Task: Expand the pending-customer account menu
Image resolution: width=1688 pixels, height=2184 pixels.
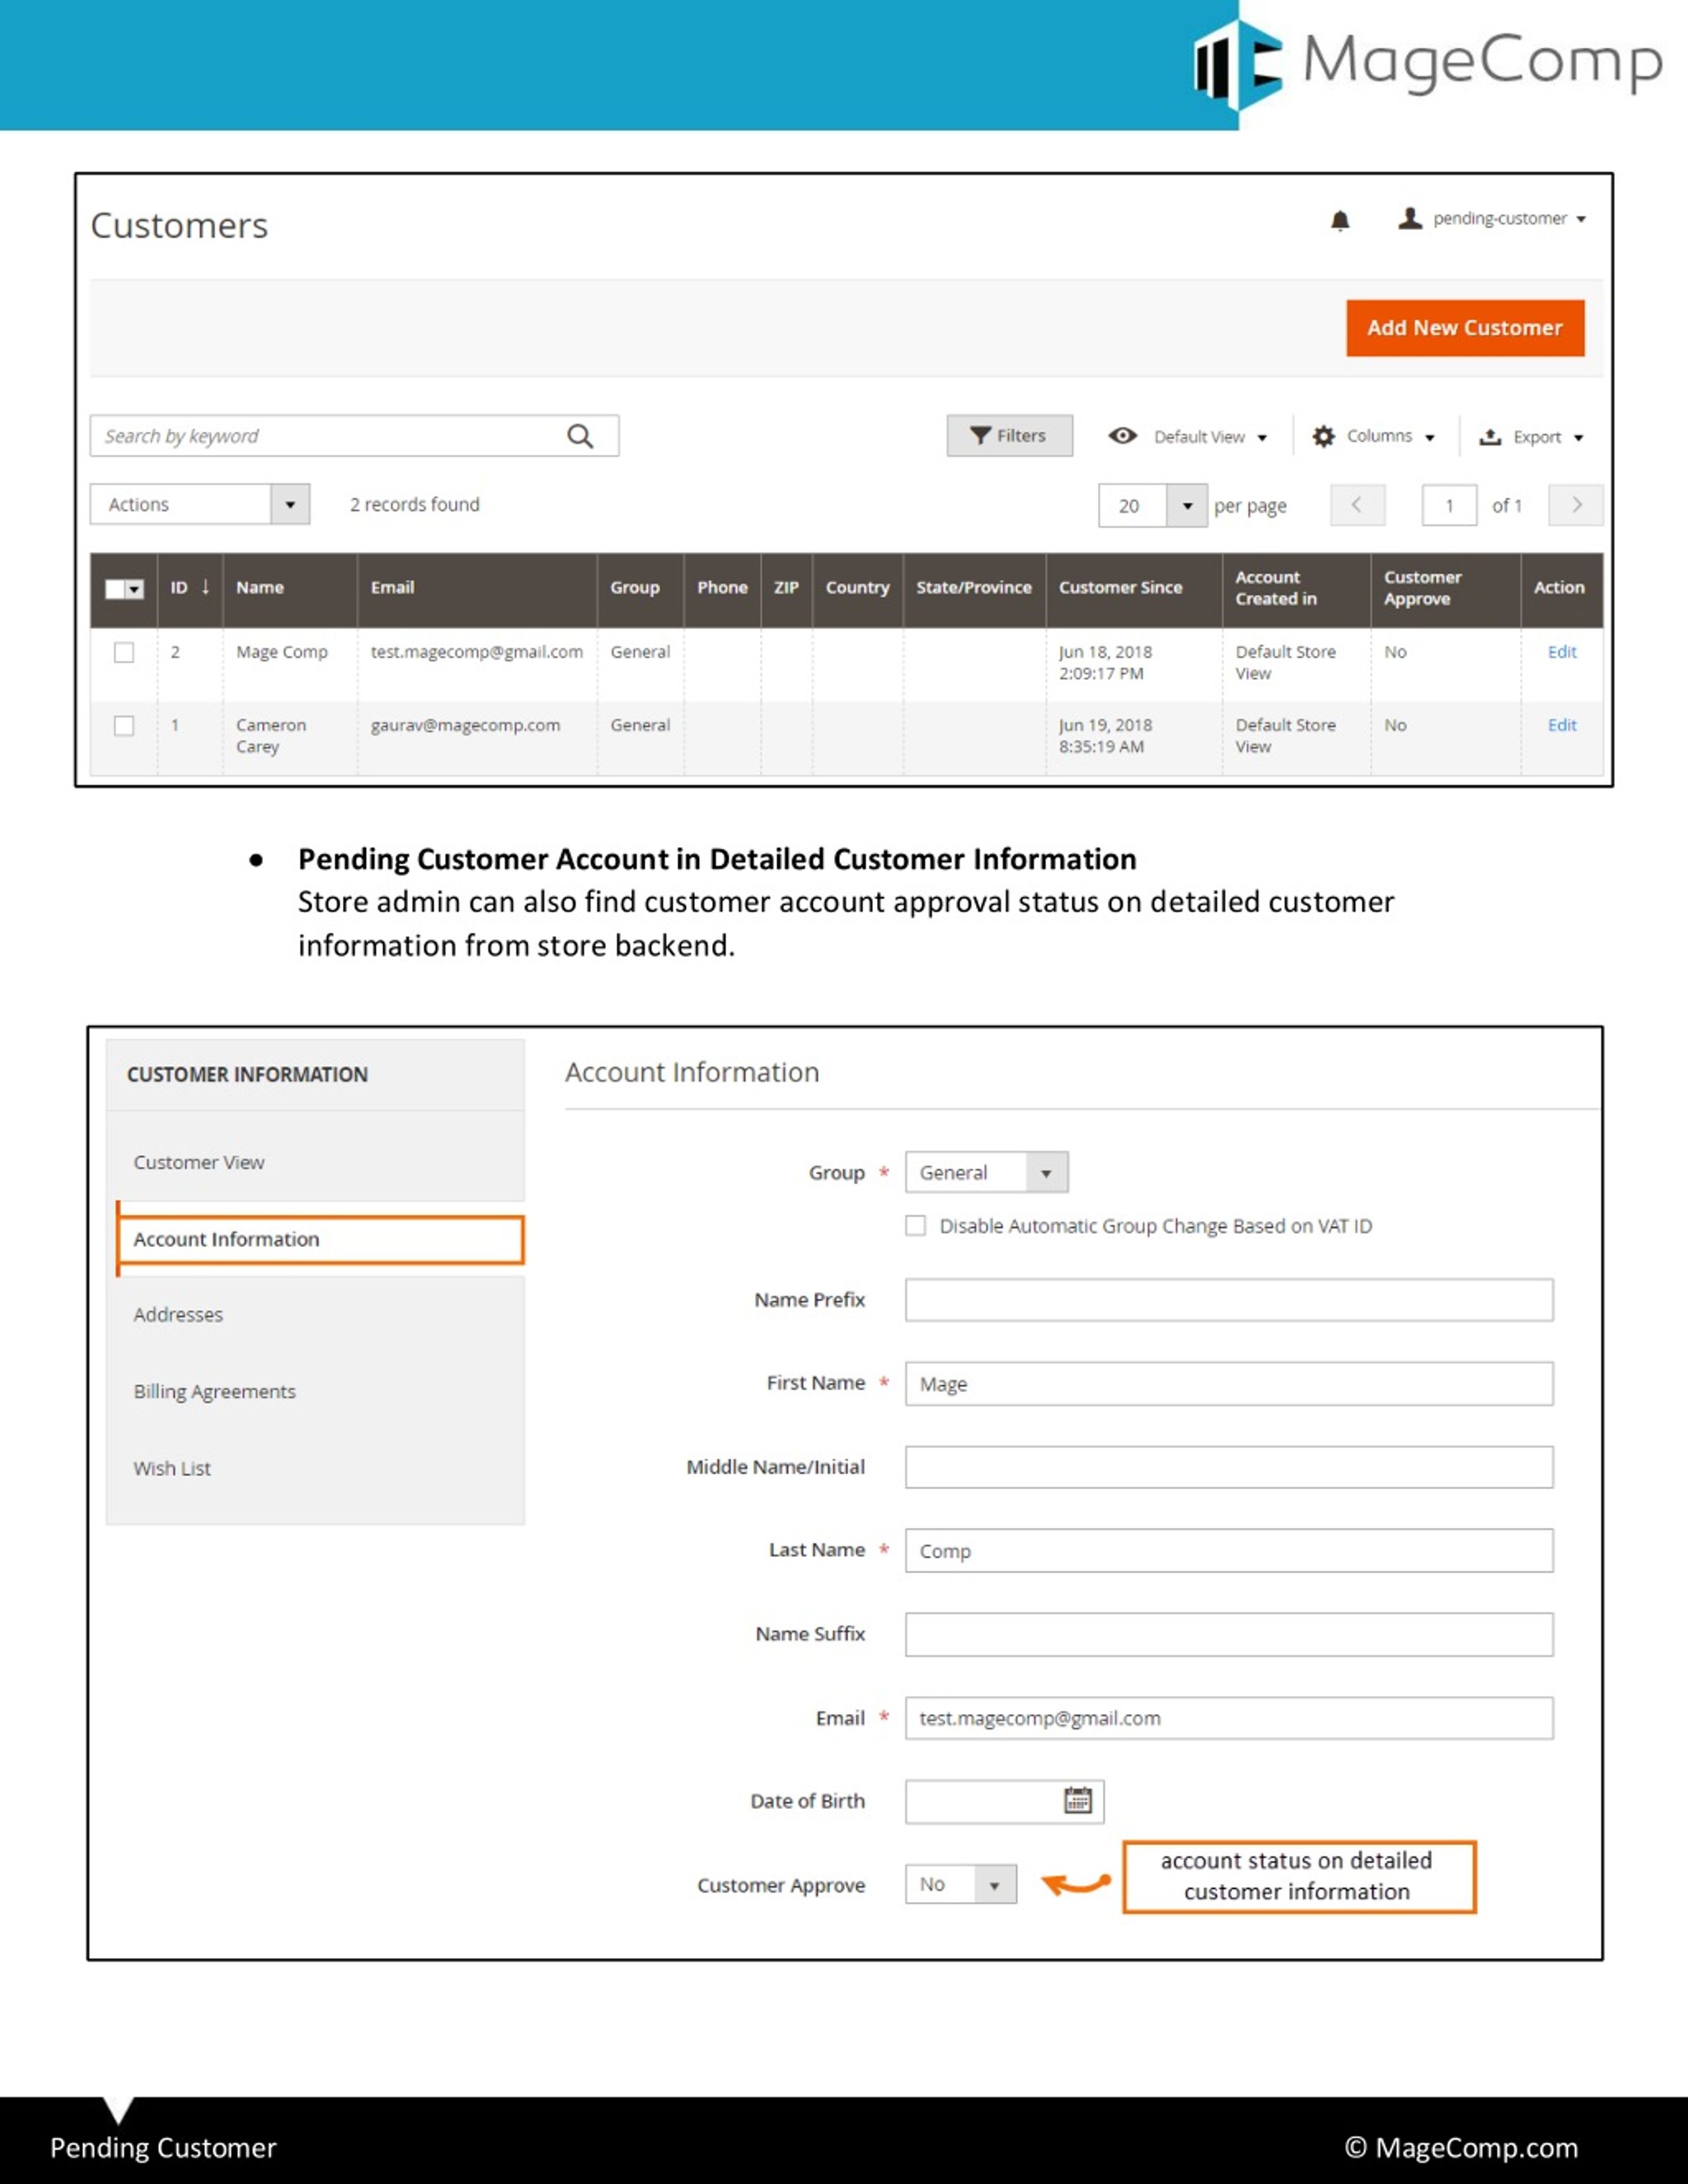Action: tap(1581, 219)
